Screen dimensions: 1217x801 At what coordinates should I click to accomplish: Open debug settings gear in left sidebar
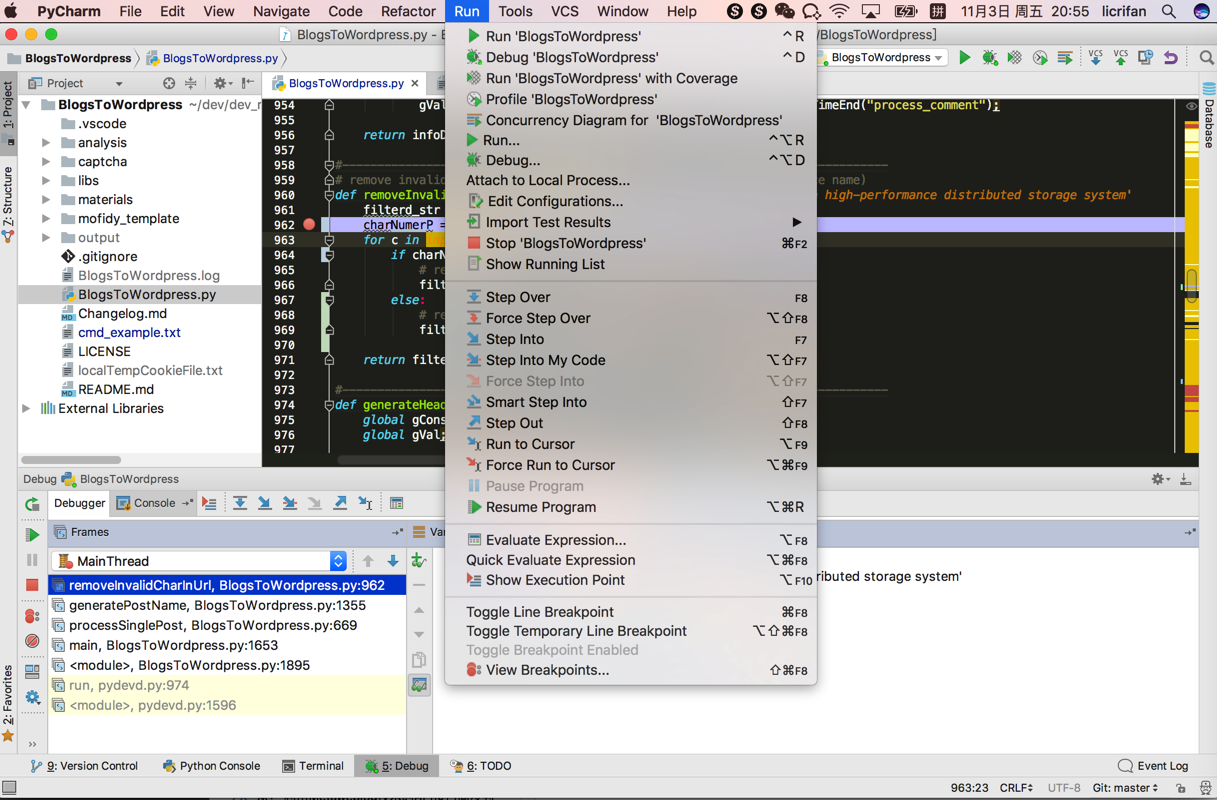click(x=32, y=697)
